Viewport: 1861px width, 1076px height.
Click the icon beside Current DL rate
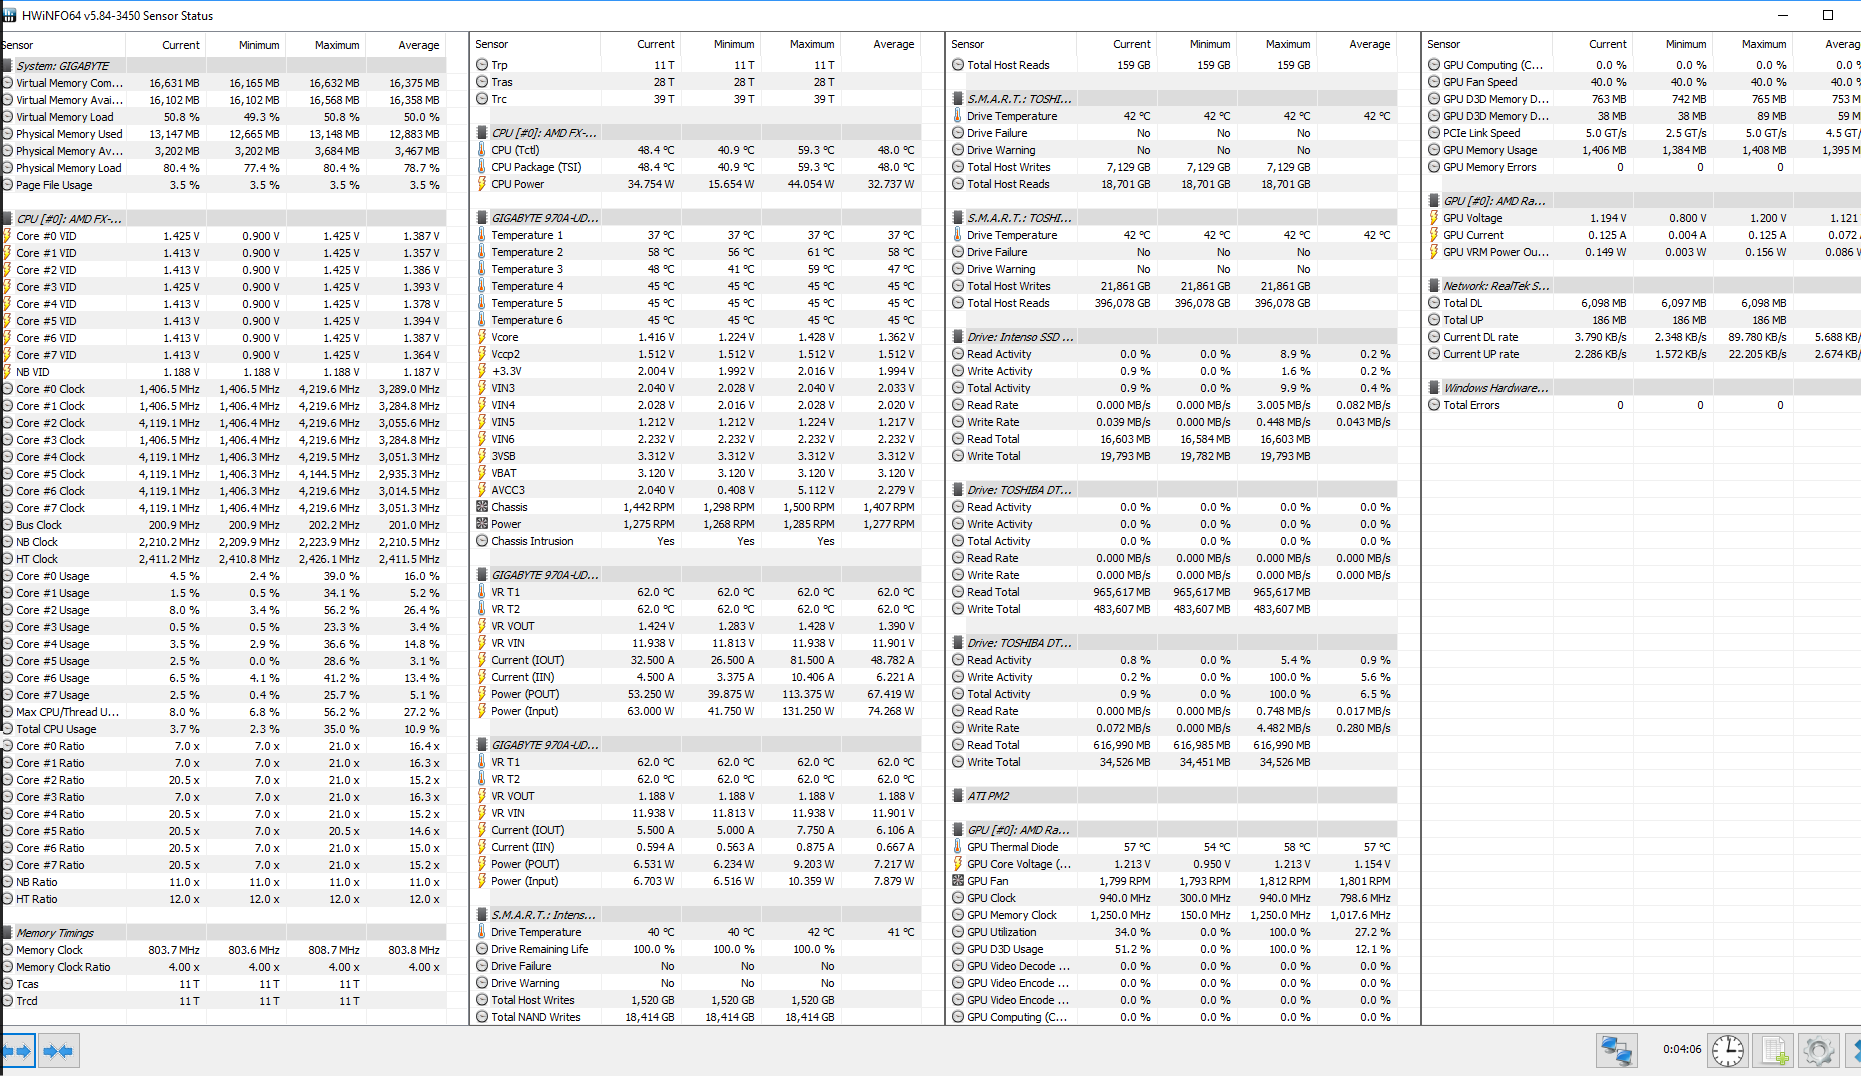[1433, 337]
